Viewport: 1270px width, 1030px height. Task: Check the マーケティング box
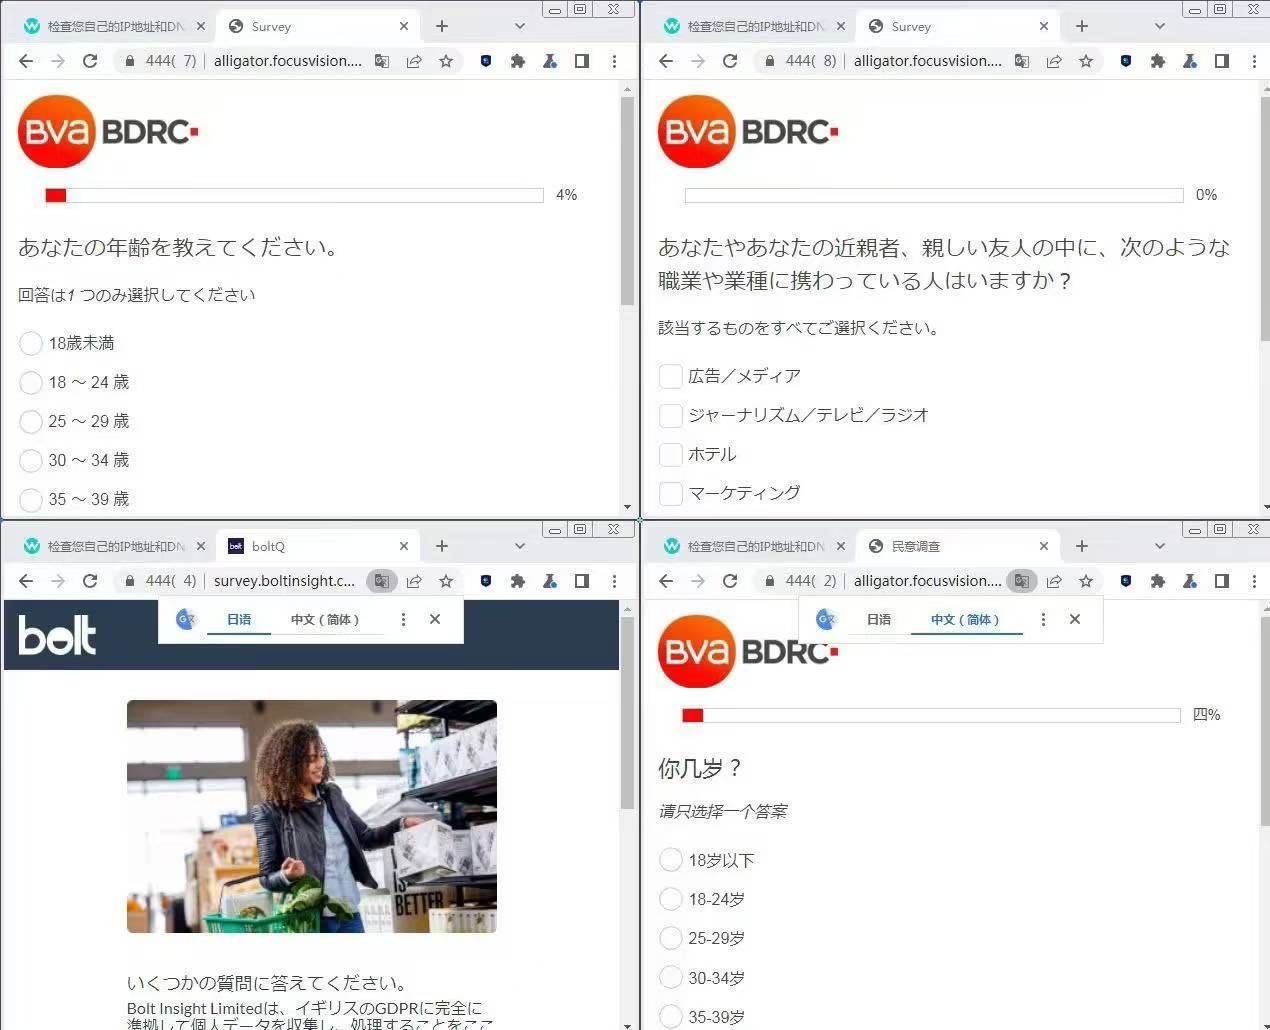coord(671,493)
